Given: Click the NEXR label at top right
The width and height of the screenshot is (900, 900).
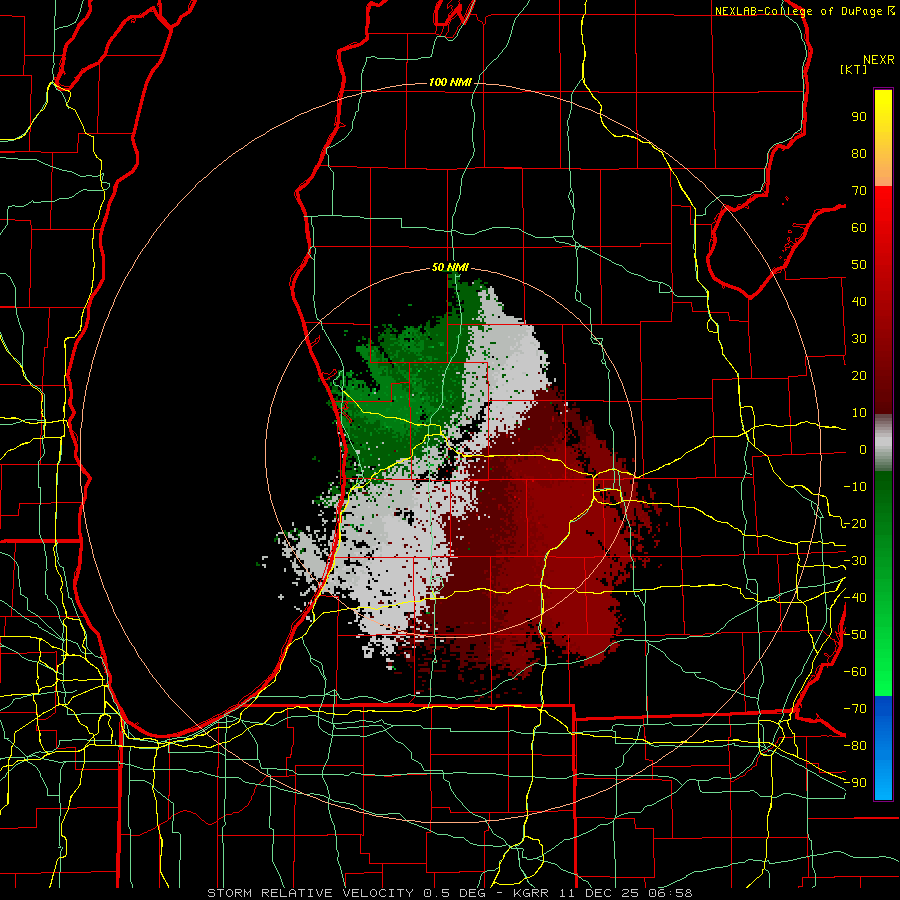Looking at the screenshot, I should [x=879, y=60].
